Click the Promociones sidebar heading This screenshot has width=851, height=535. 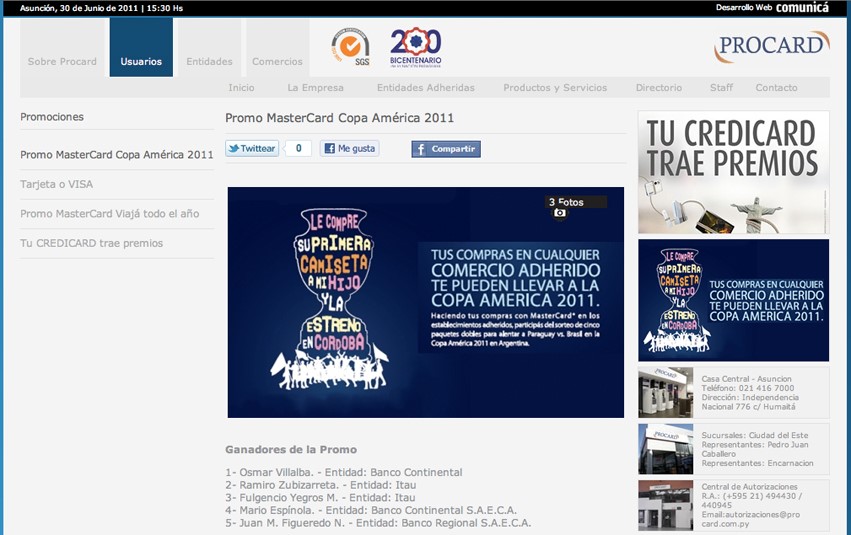click(x=52, y=117)
